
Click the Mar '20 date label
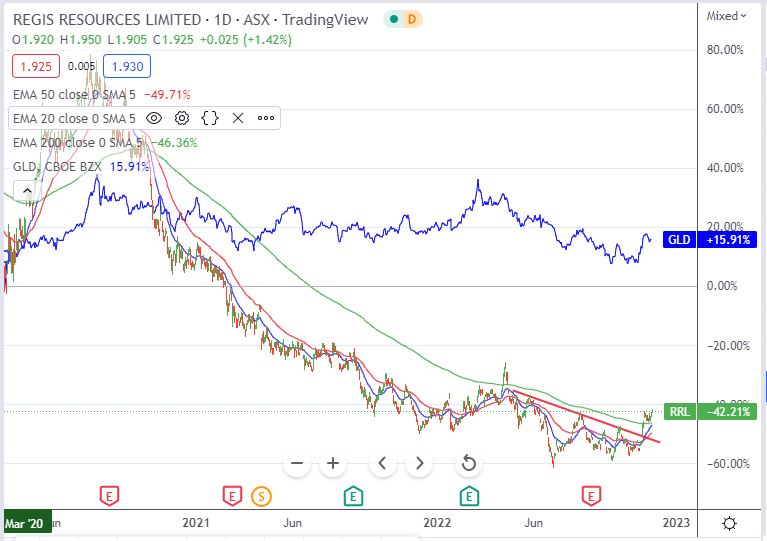click(27, 523)
